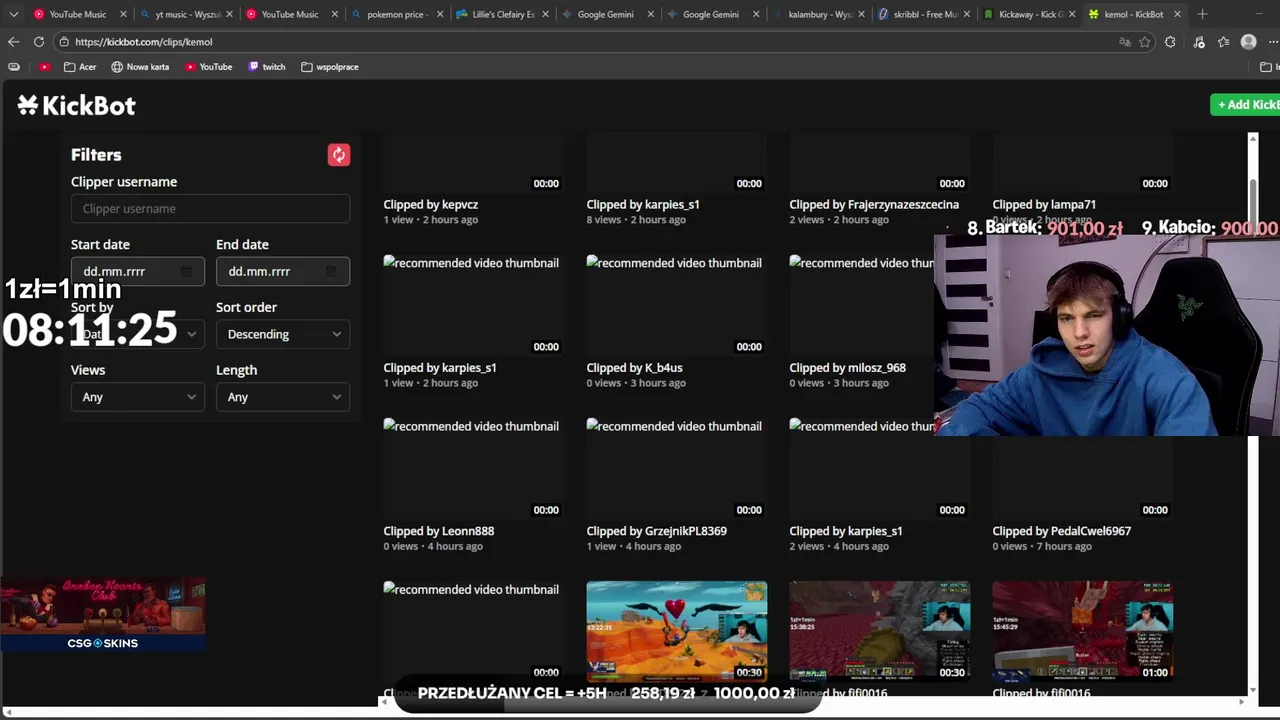
Task: Open the clip by PedalCwel6967
Action: [x=1062, y=531]
